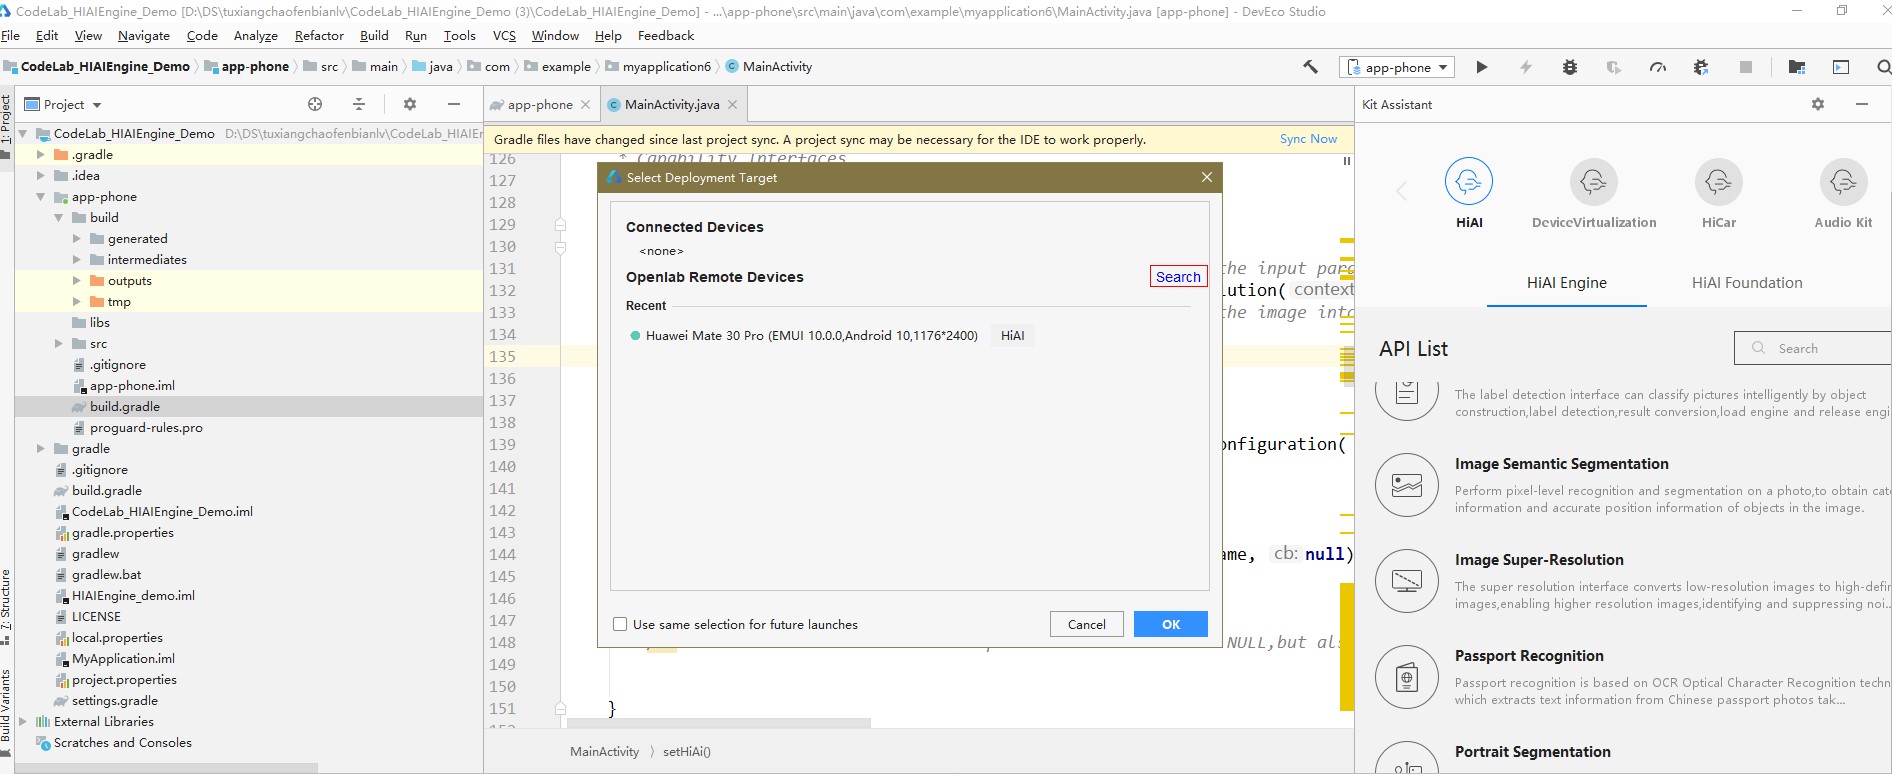Click the OK button in deployment dialog
This screenshot has width=1892, height=774.
pyautogui.click(x=1171, y=624)
